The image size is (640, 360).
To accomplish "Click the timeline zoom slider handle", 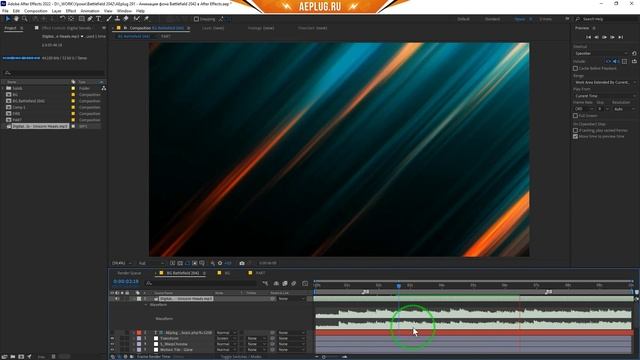I will pos(324,357).
